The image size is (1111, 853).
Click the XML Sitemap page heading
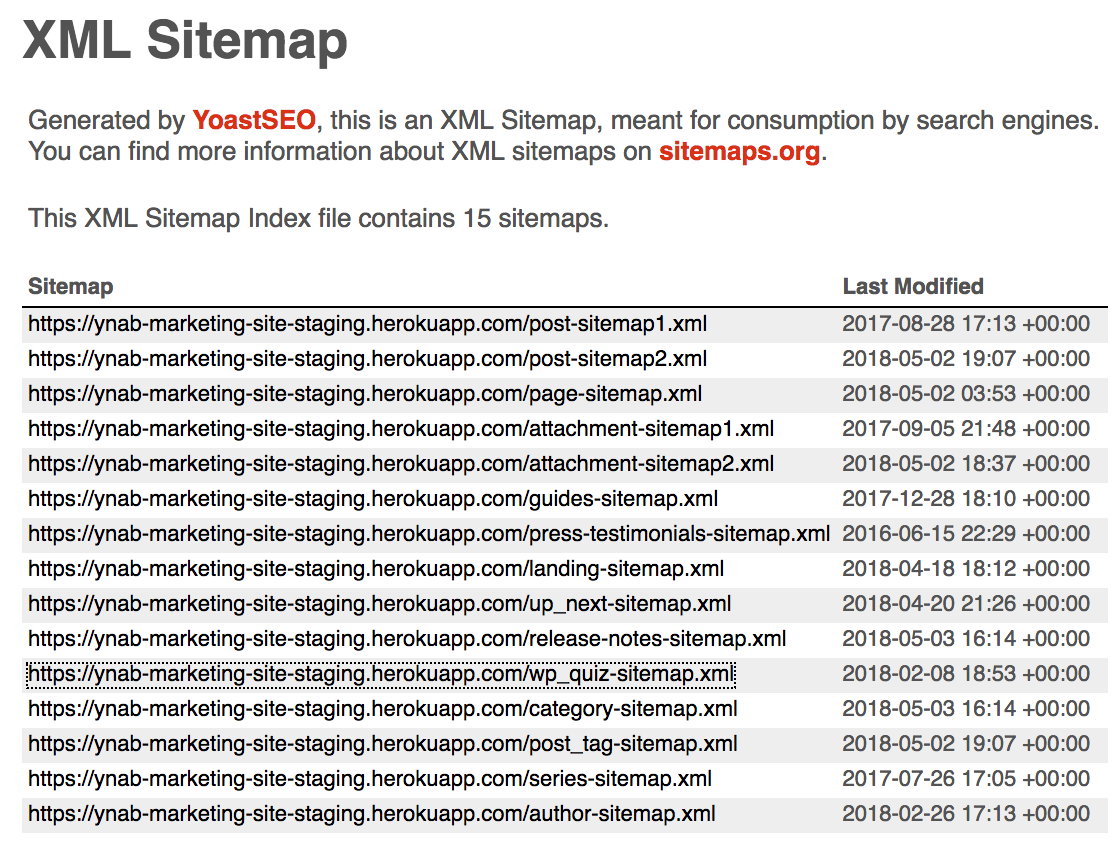(x=185, y=41)
